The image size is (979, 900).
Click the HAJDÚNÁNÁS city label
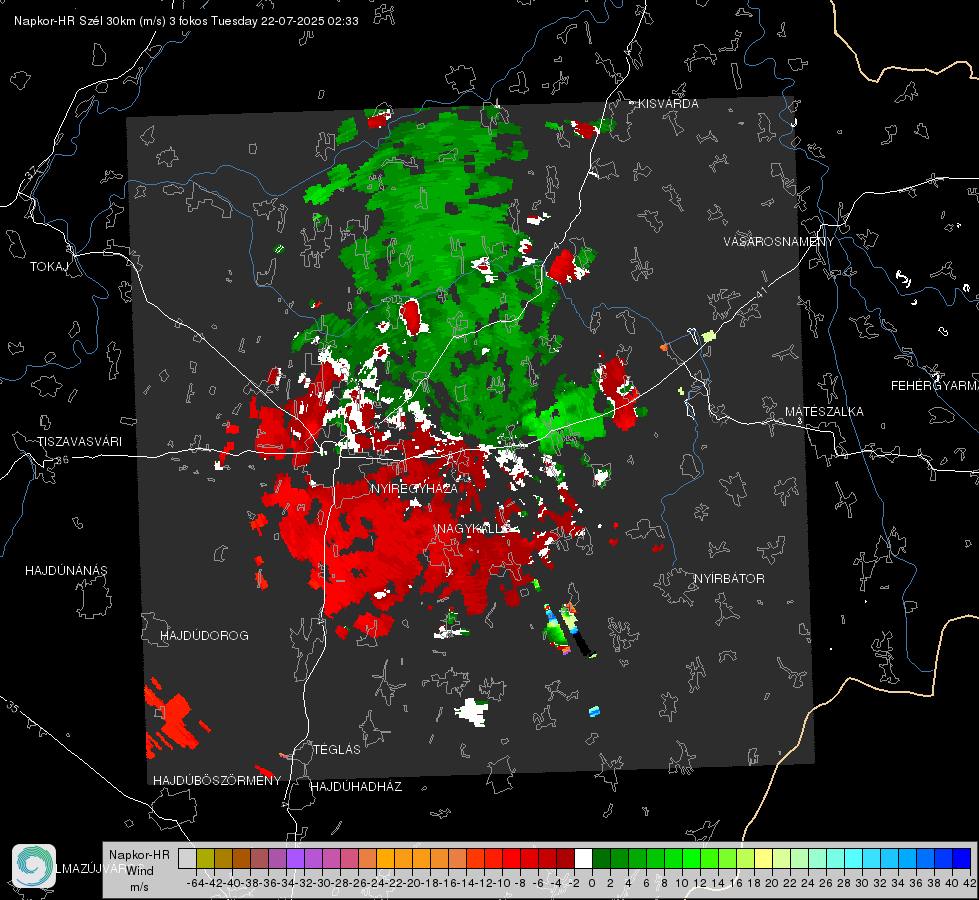66,571
